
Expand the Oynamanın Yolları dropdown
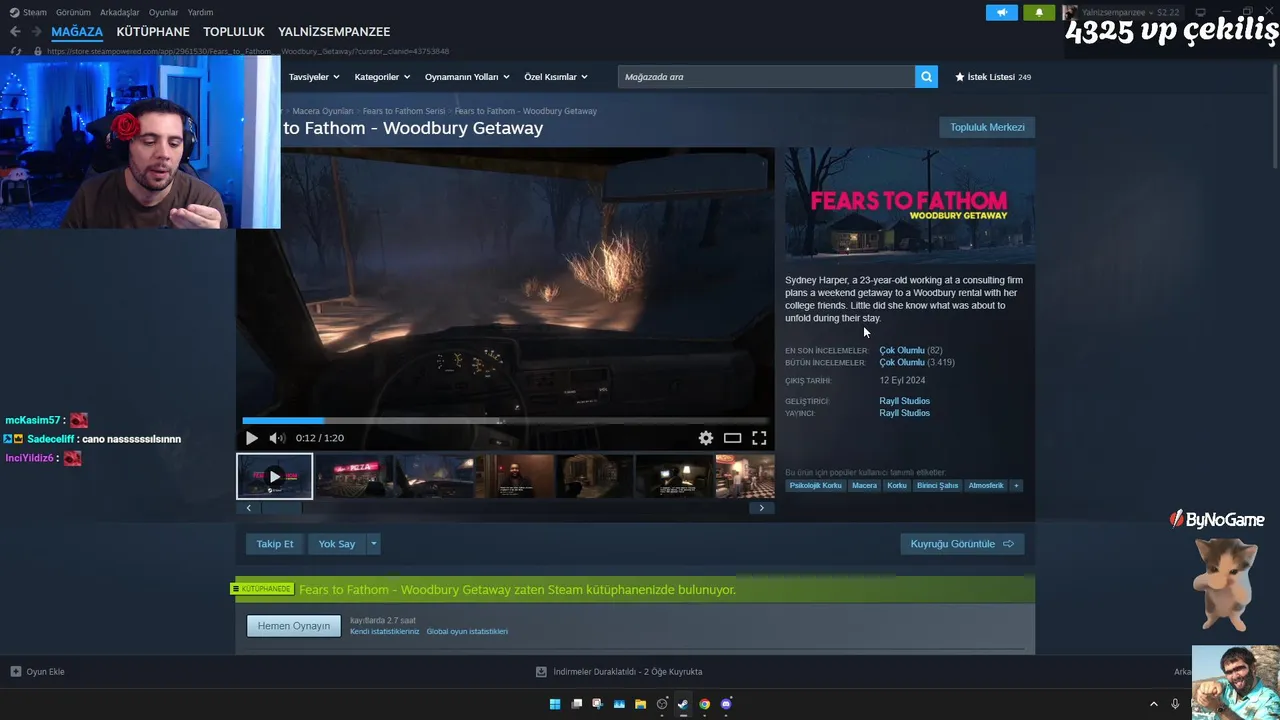[467, 77]
